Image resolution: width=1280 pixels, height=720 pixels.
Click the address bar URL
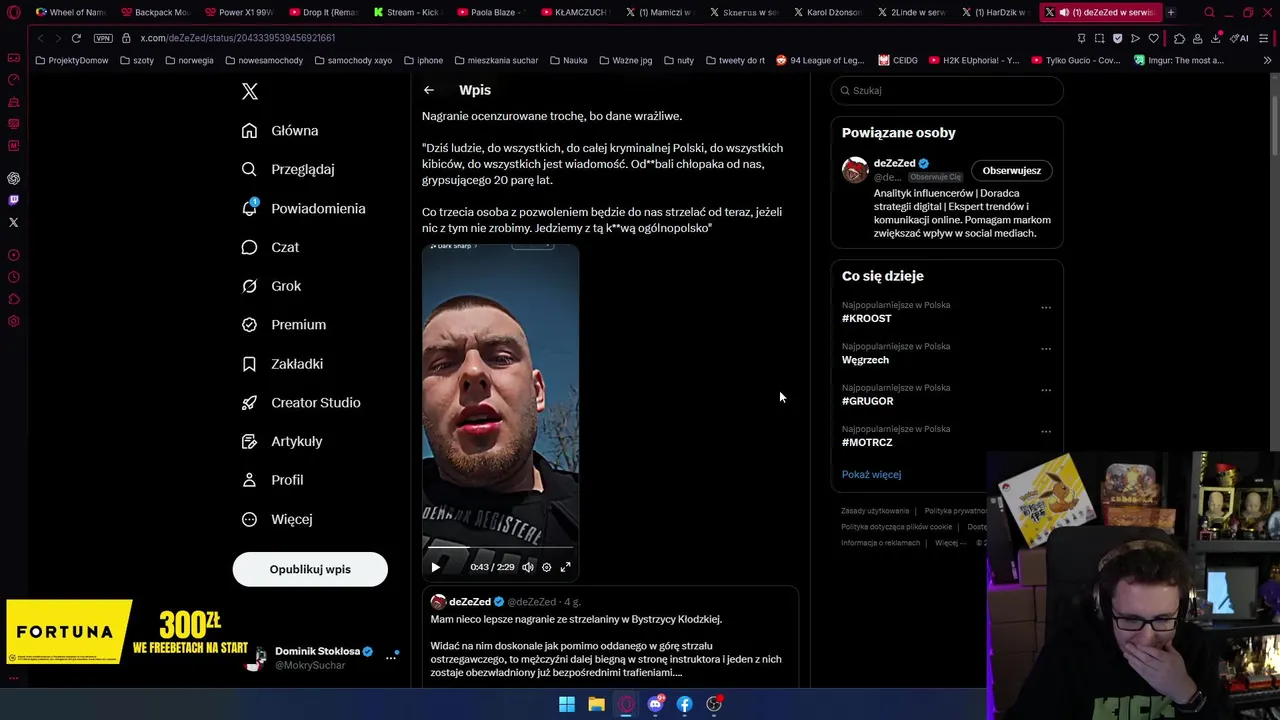[238, 38]
